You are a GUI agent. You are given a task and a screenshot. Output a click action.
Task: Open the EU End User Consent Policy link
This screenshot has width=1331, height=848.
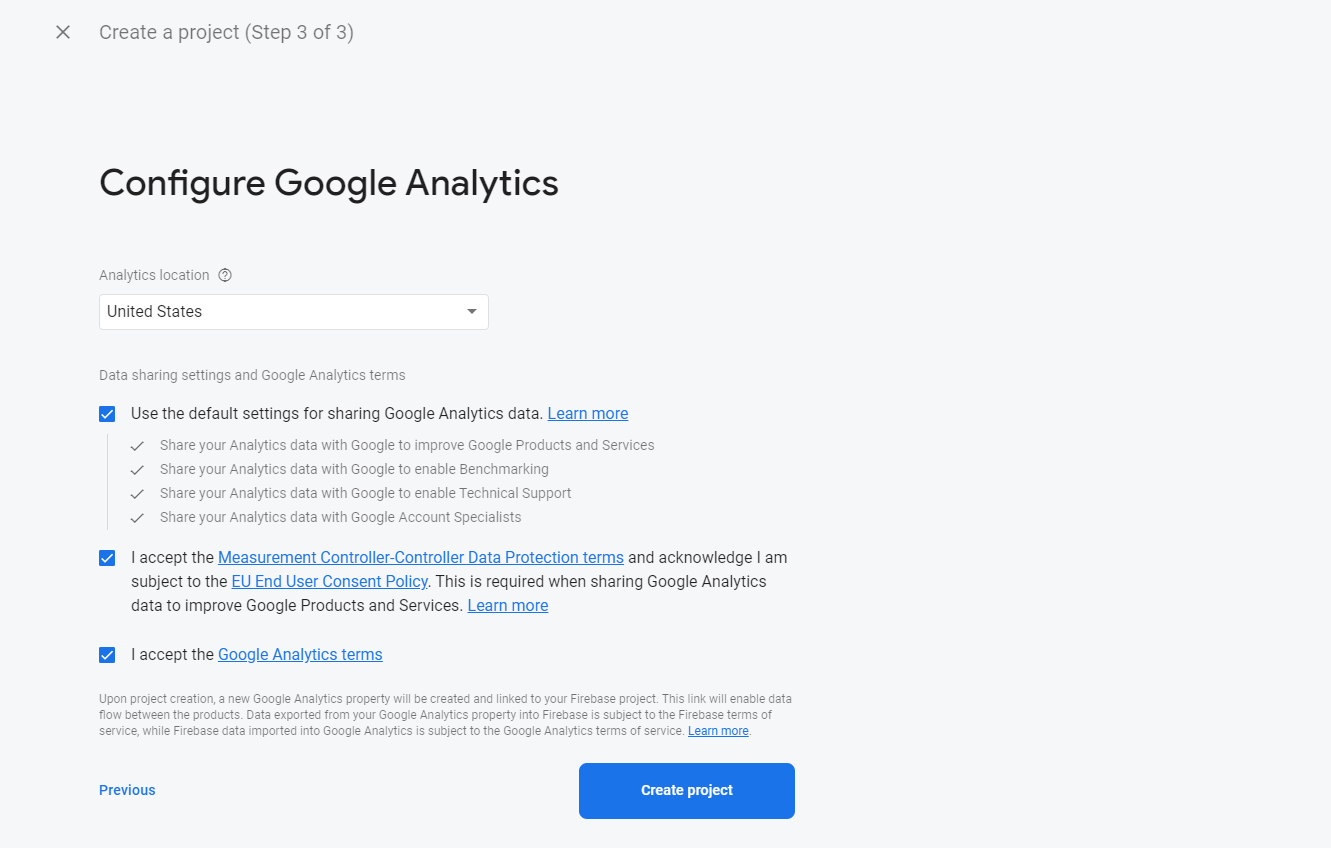(329, 582)
